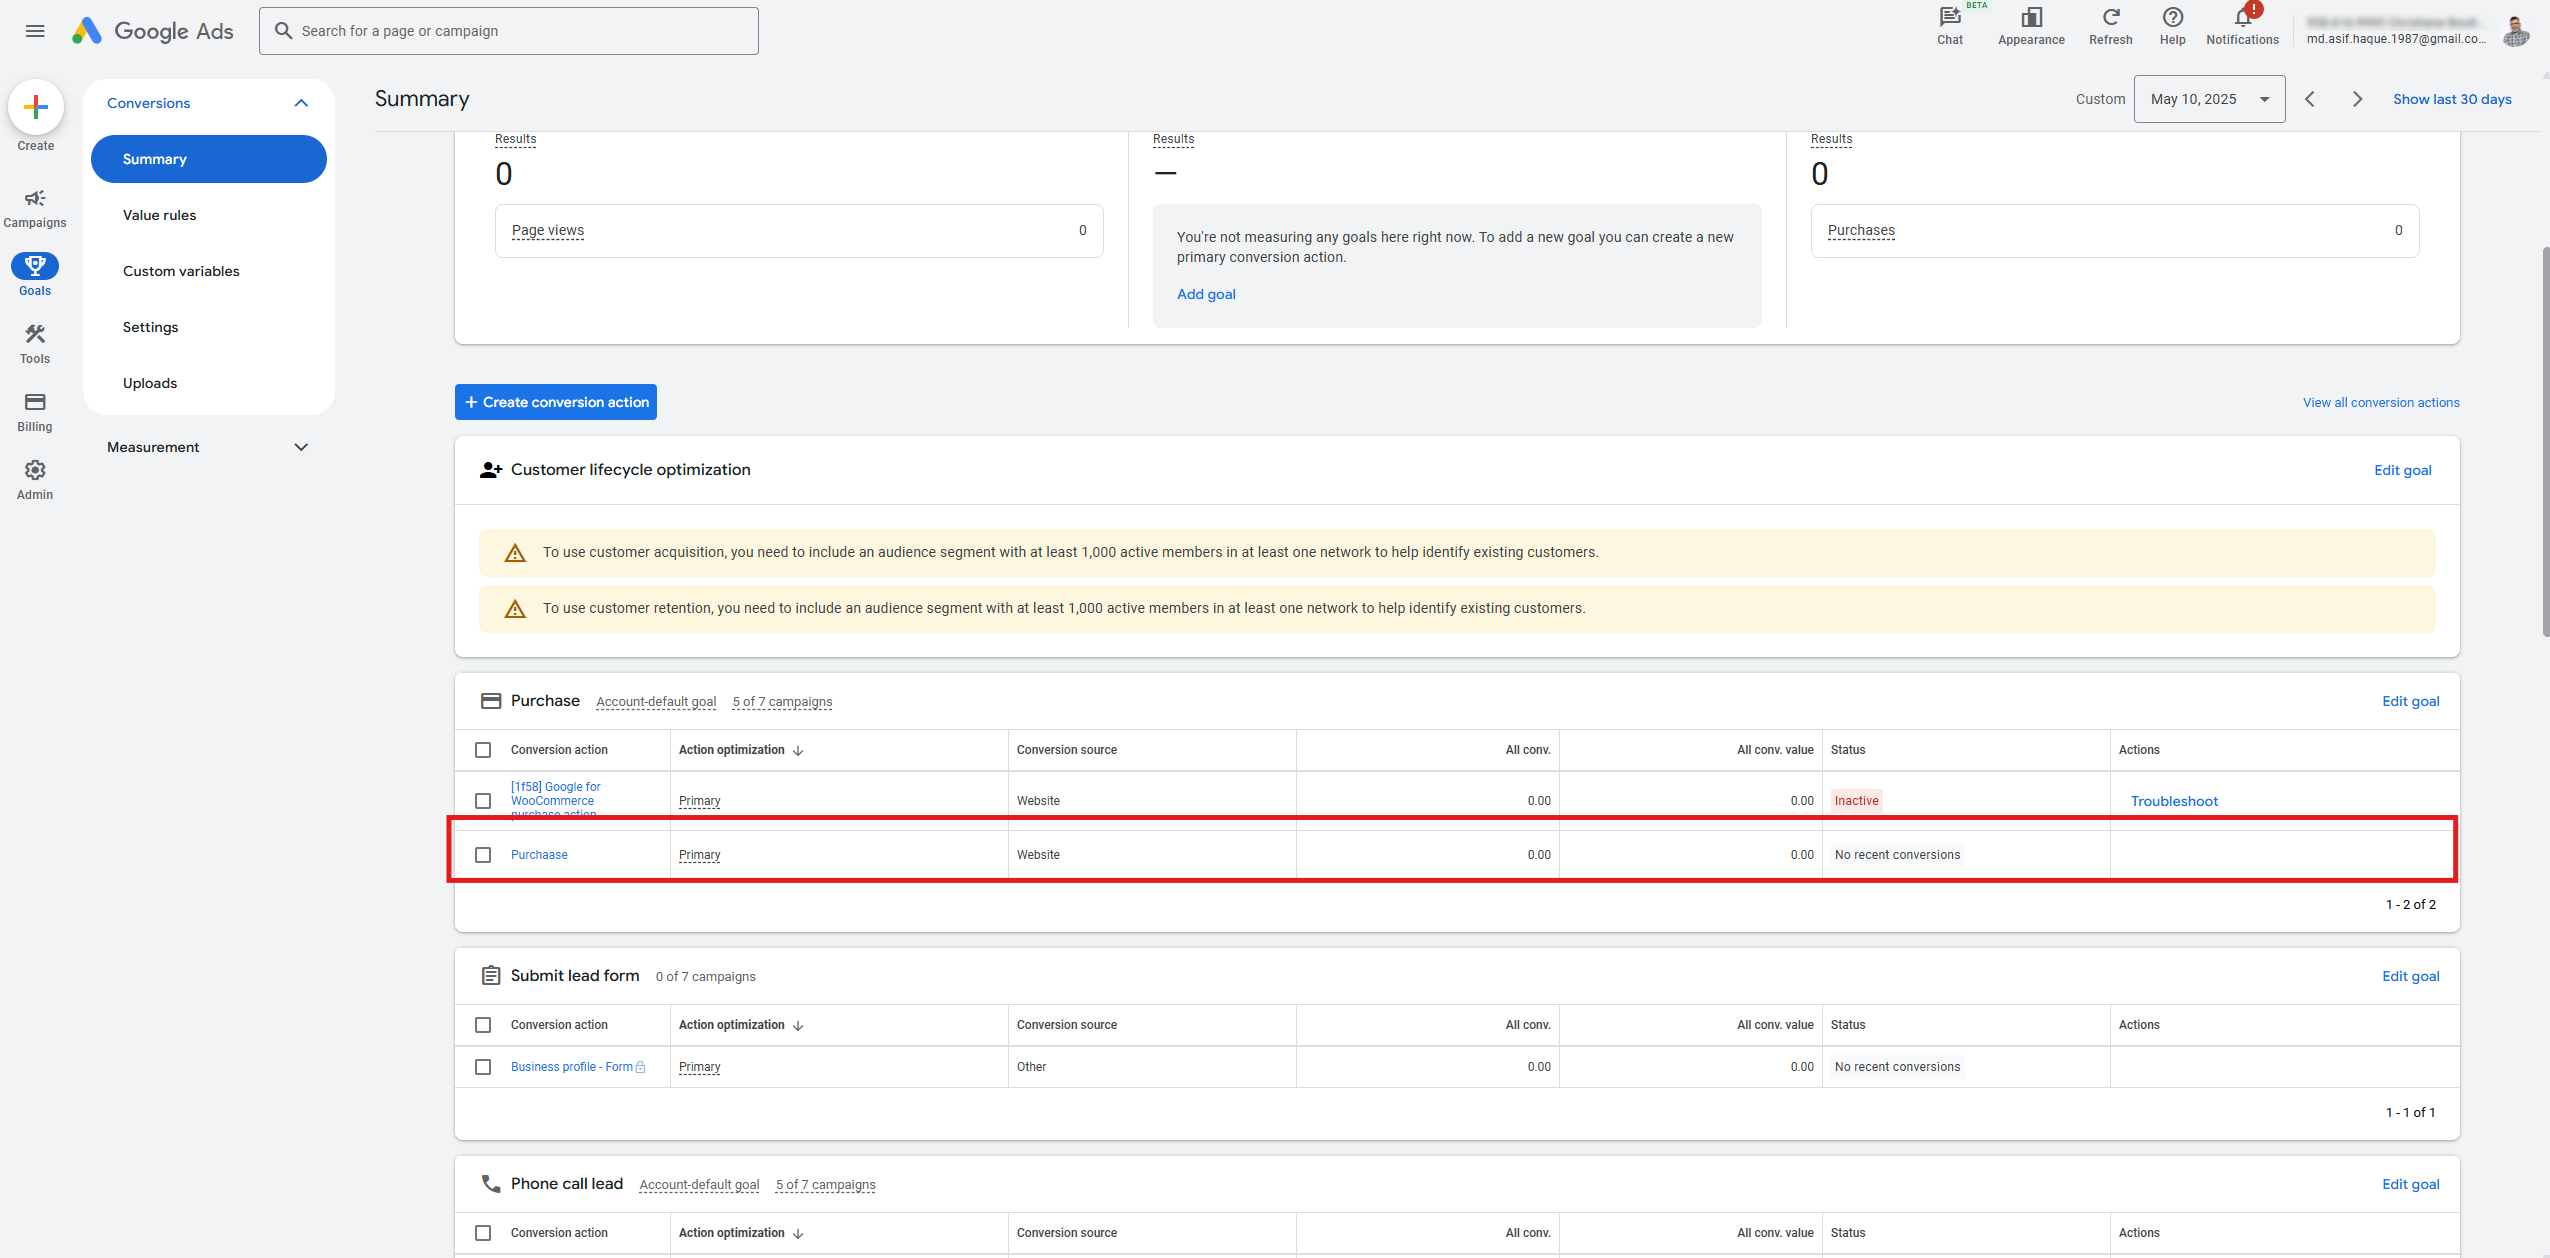Image resolution: width=2550 pixels, height=1258 pixels.
Task: Open the Appearance panel
Action: coord(2030,25)
